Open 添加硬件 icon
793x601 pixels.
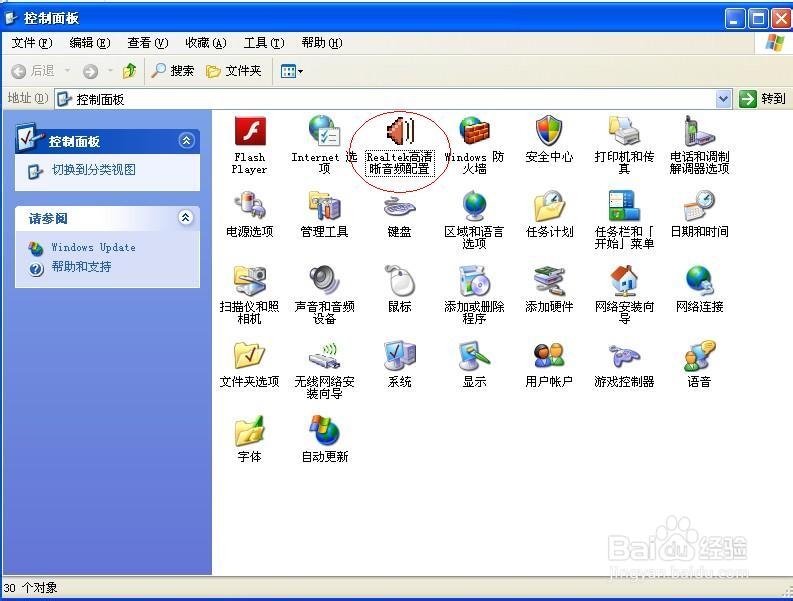tap(549, 280)
